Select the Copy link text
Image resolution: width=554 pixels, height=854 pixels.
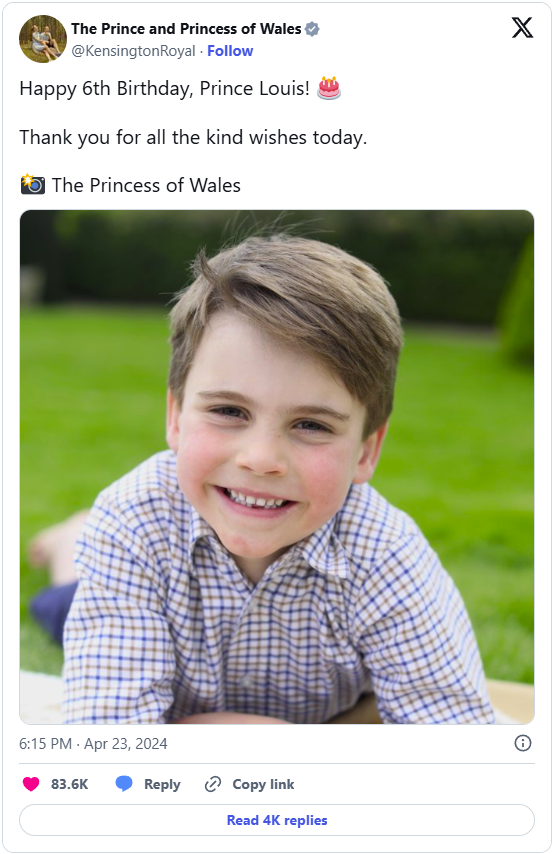(x=263, y=784)
